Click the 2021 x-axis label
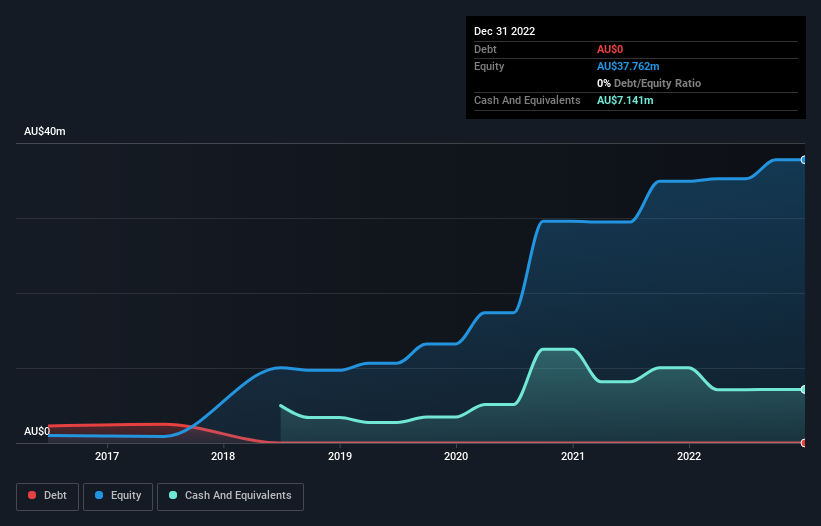 click(573, 456)
